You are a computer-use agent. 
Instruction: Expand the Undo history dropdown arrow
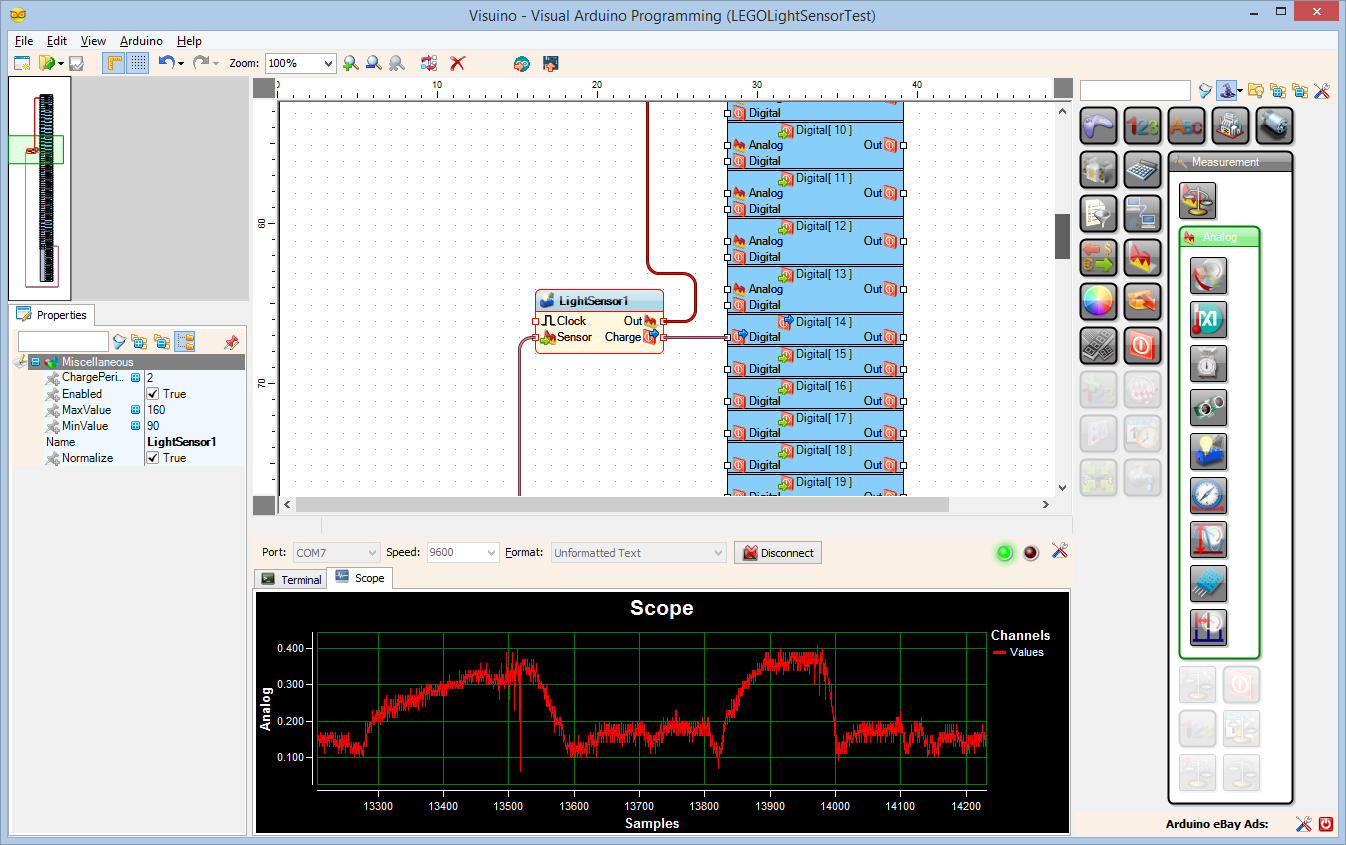pos(183,63)
